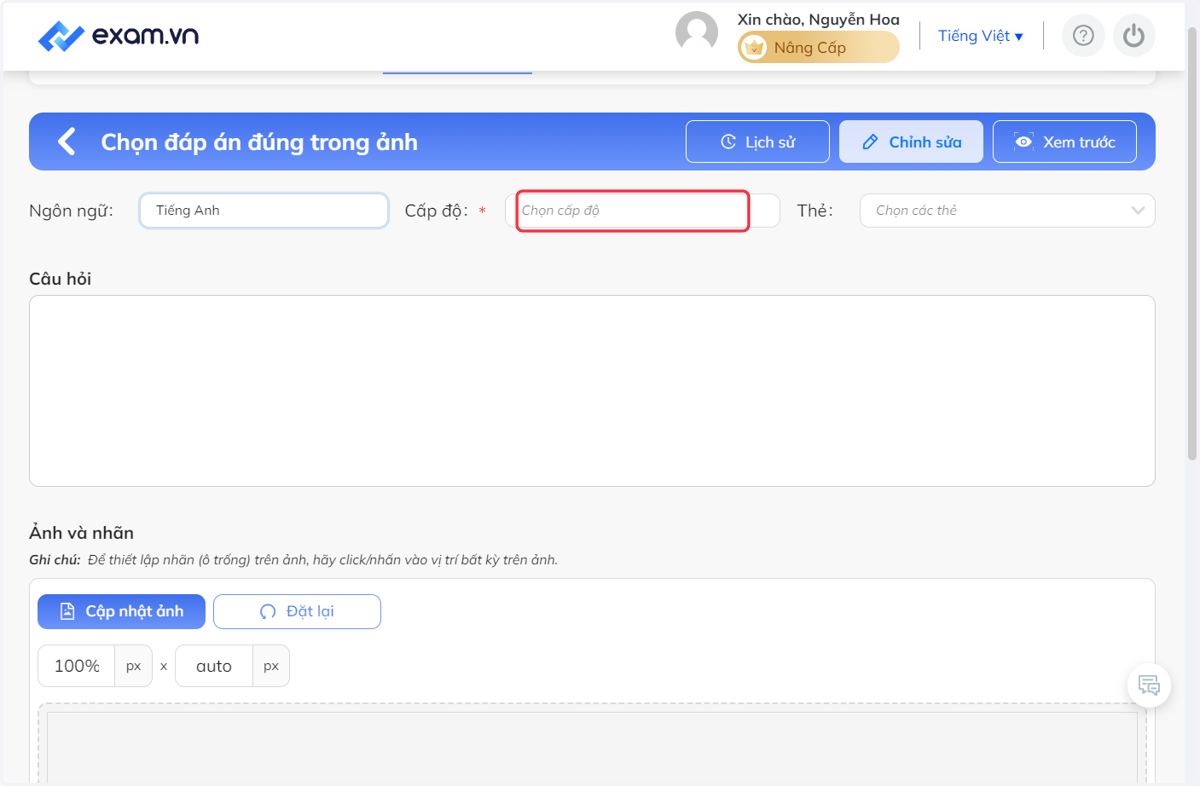The width and height of the screenshot is (1200, 786).
Task: Click inside the Câu hỏi text area
Action: coord(592,391)
